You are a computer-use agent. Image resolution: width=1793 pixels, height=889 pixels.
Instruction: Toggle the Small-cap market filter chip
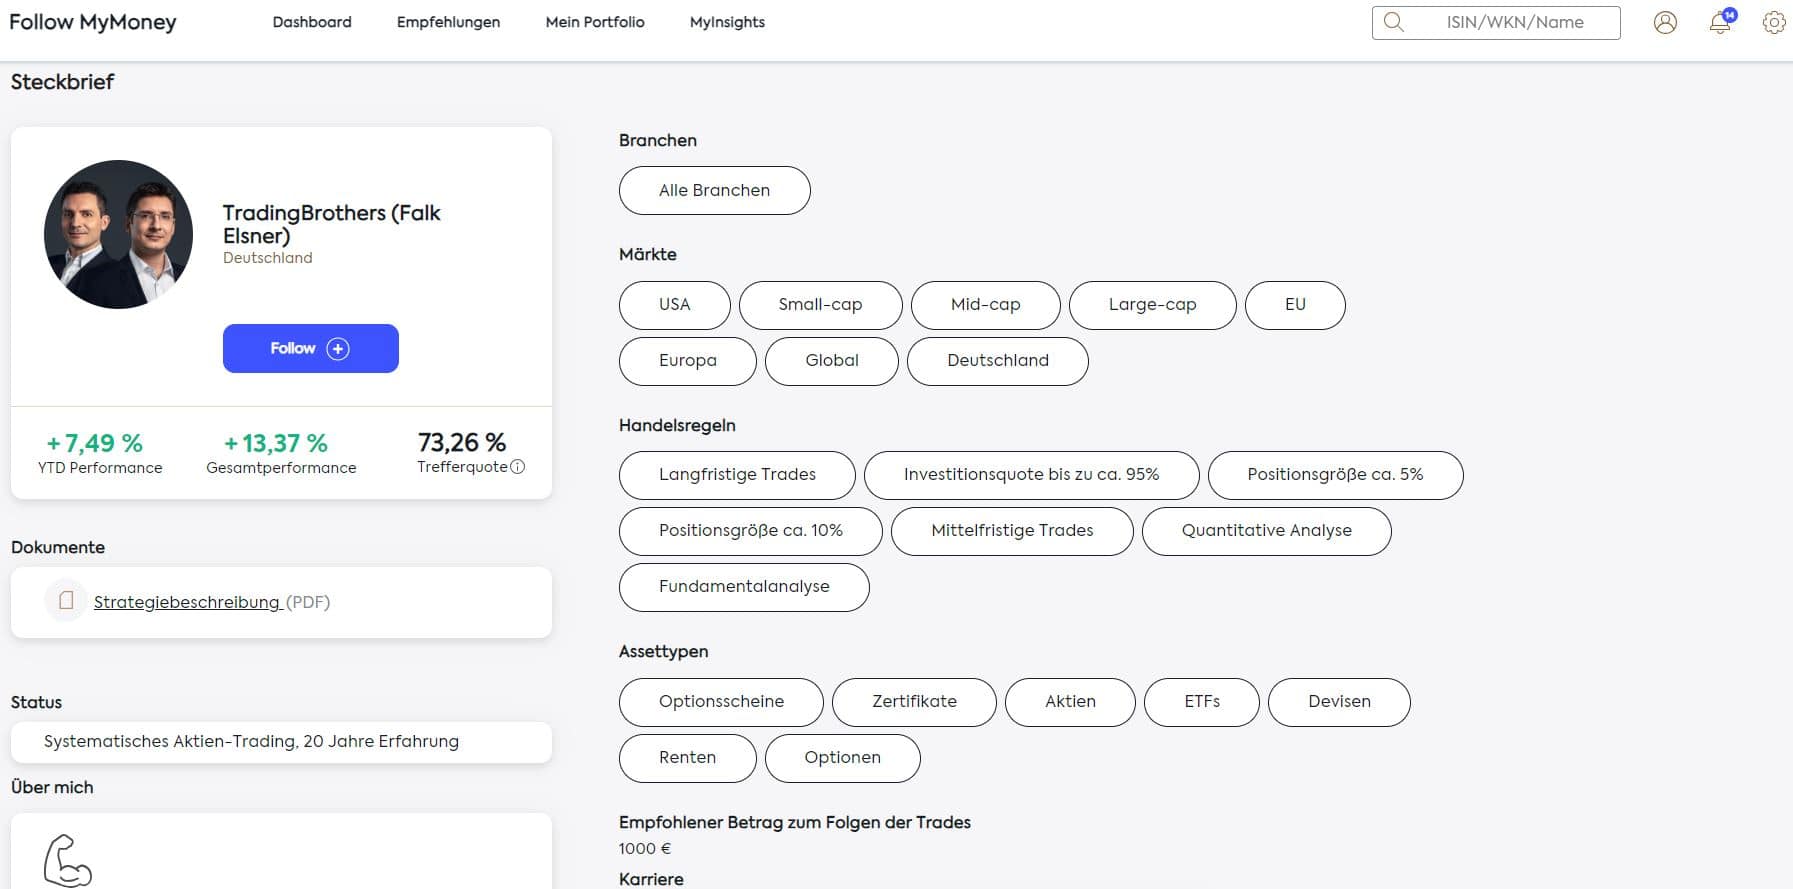coord(820,305)
